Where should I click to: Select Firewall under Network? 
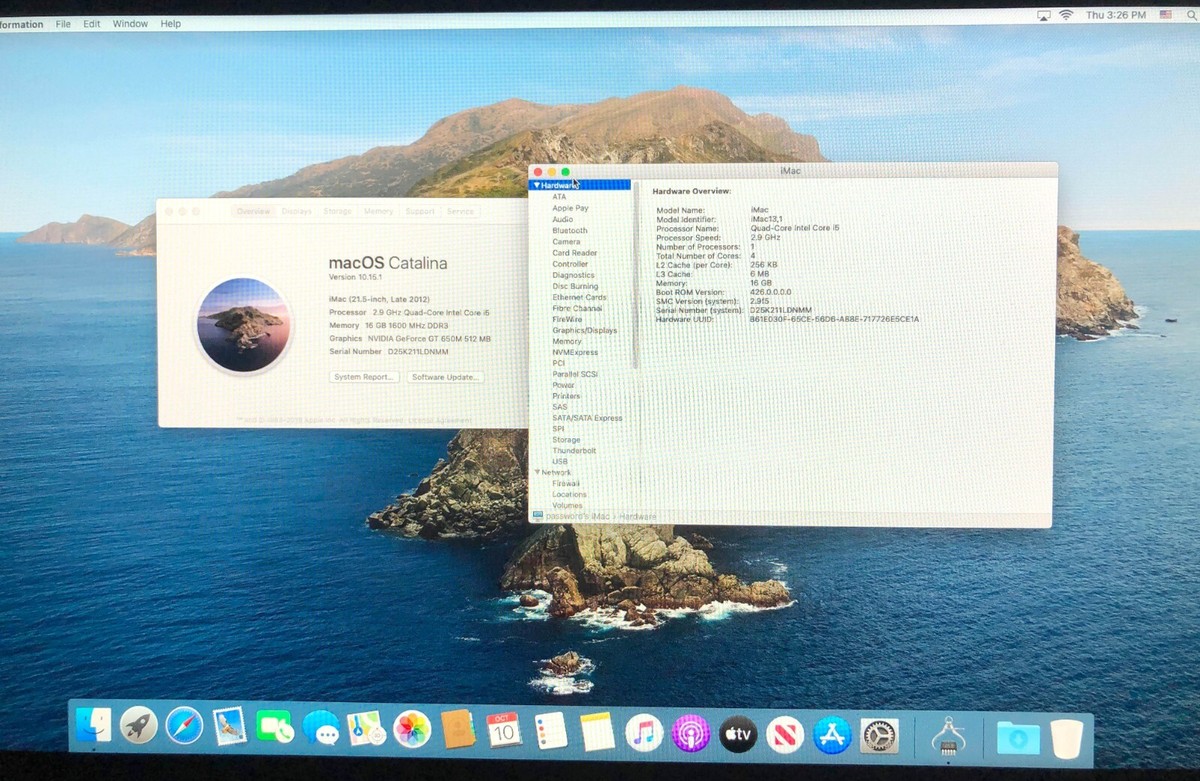[566, 483]
